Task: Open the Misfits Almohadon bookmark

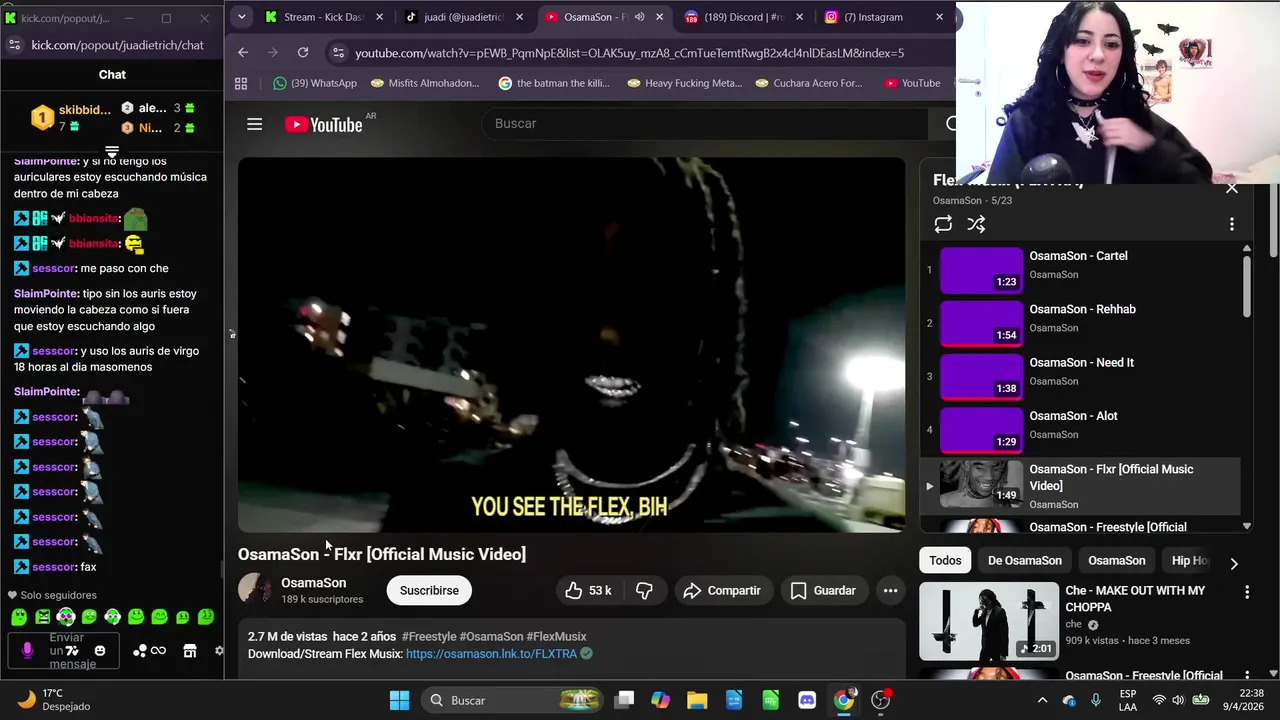Action: (424, 83)
